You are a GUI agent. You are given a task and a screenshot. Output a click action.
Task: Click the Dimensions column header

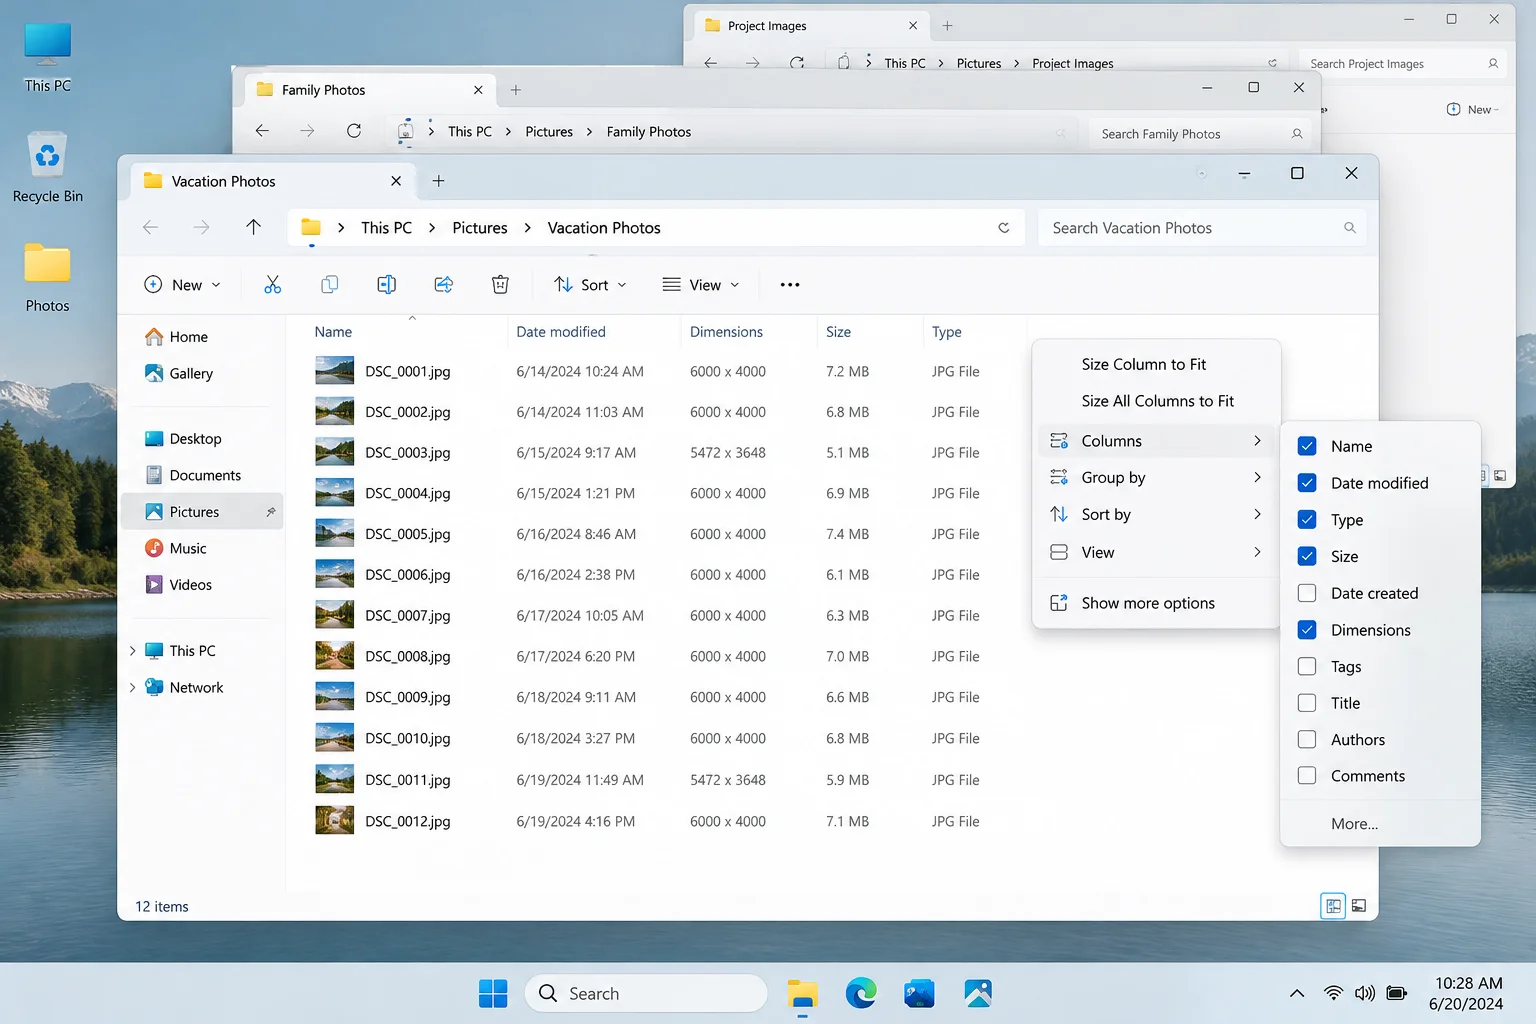tap(727, 332)
